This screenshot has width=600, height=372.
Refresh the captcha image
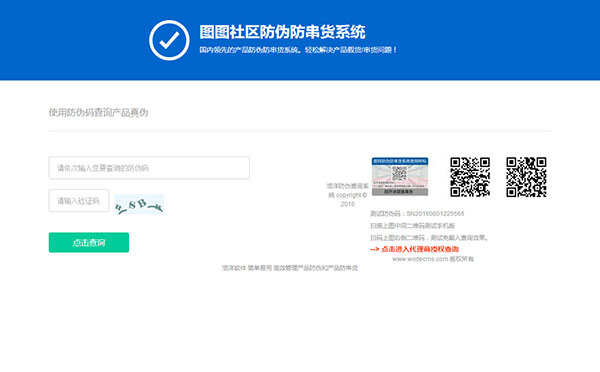(x=139, y=204)
